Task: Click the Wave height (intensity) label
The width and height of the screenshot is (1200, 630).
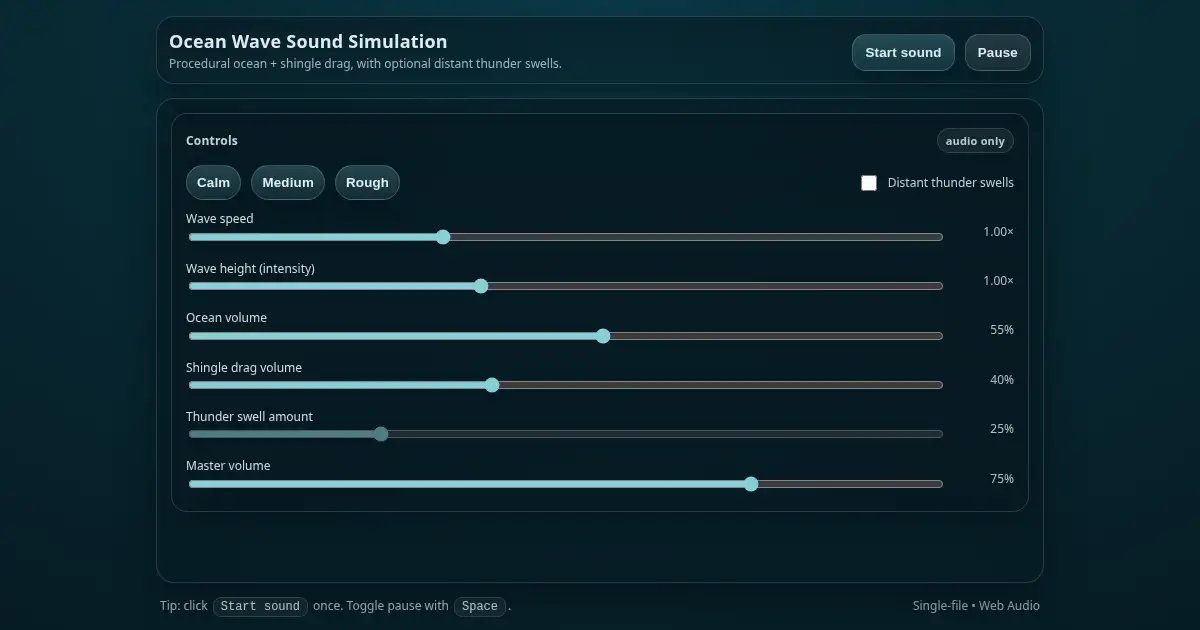Action: click(x=250, y=268)
